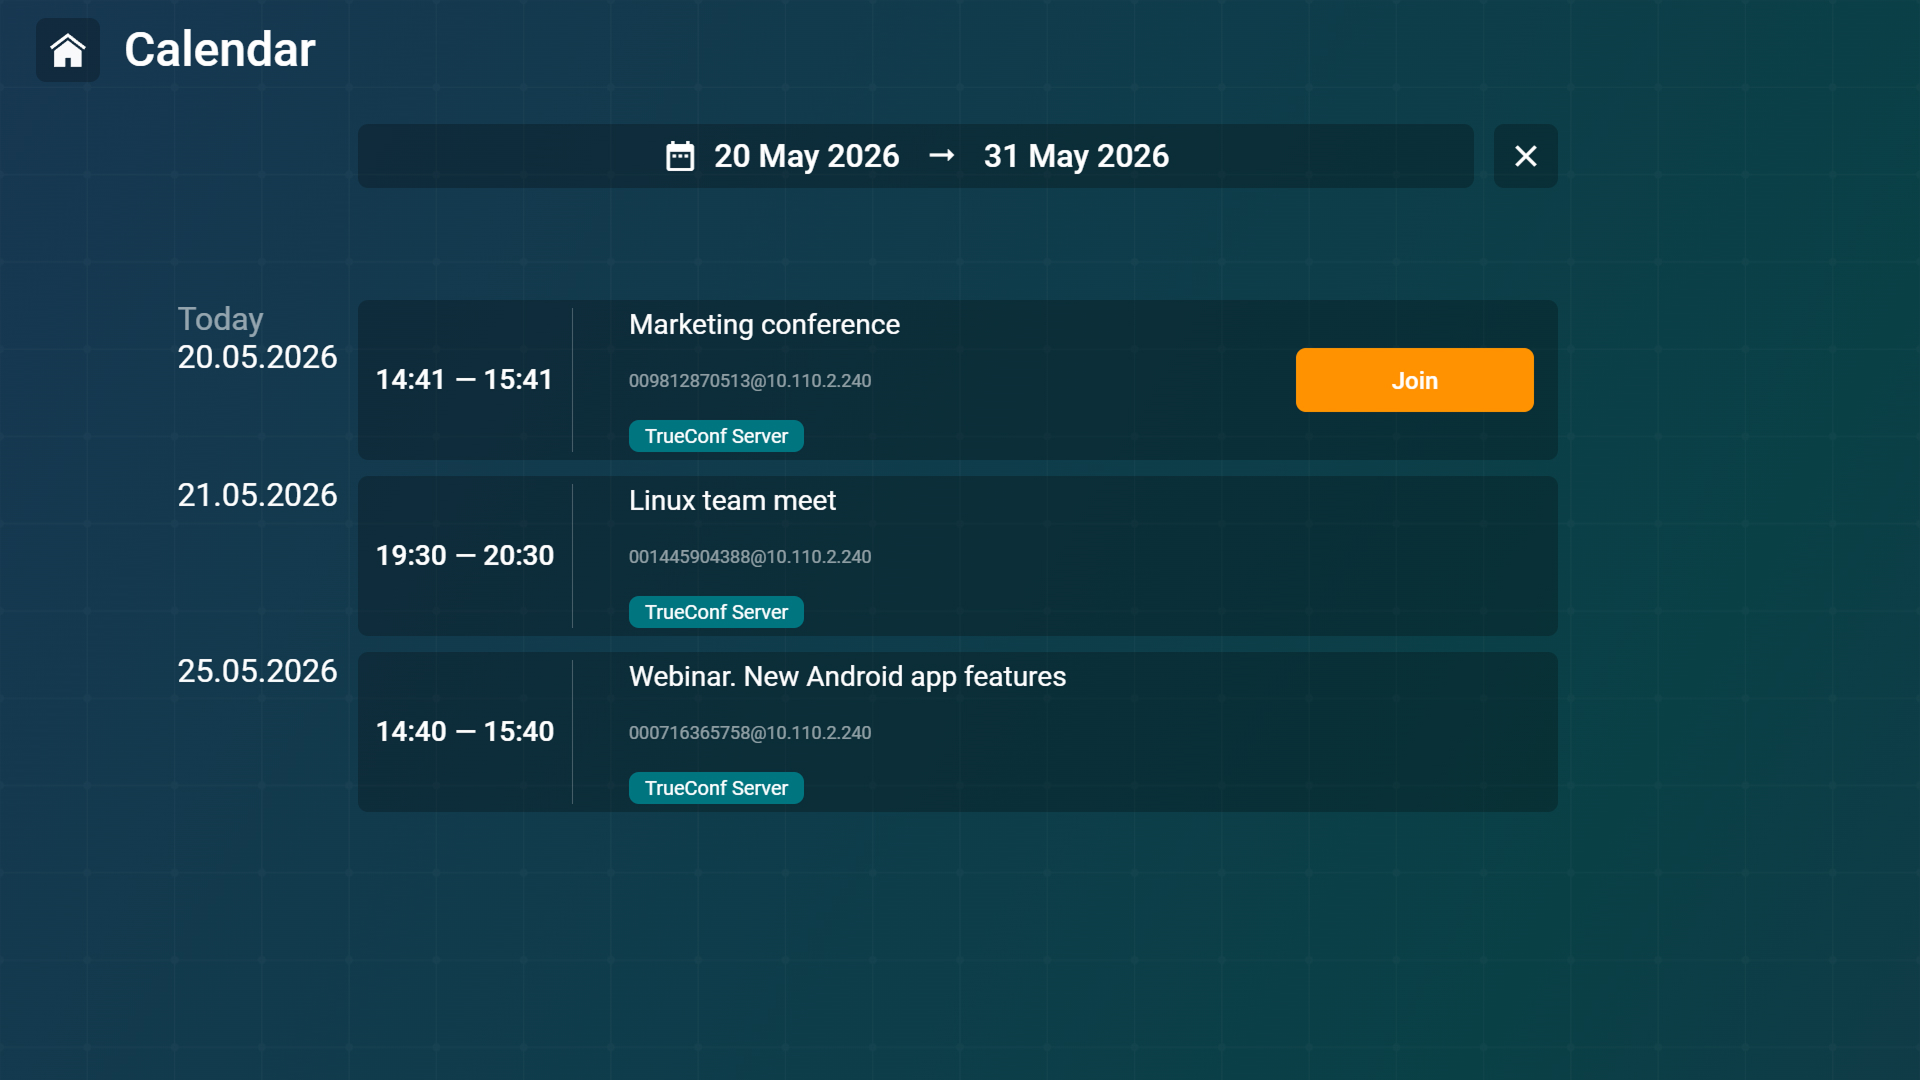Image resolution: width=1920 pixels, height=1080 pixels.
Task: Select address 000716365758@10.110.2.240
Action: [750, 733]
